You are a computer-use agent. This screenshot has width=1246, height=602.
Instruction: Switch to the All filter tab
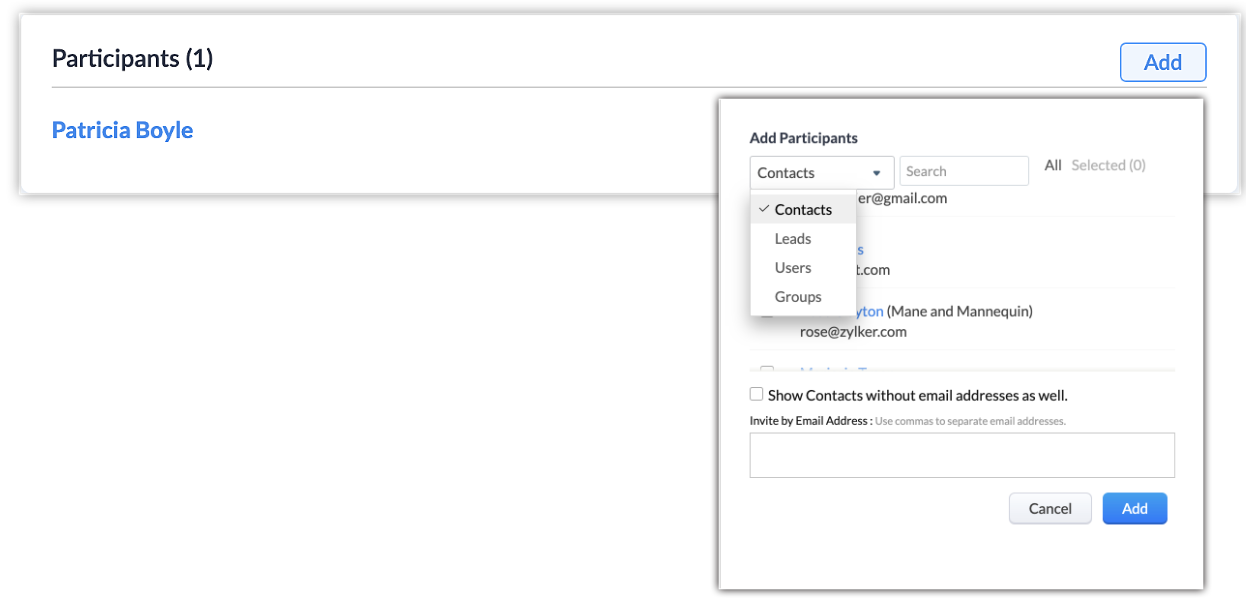coord(1053,166)
